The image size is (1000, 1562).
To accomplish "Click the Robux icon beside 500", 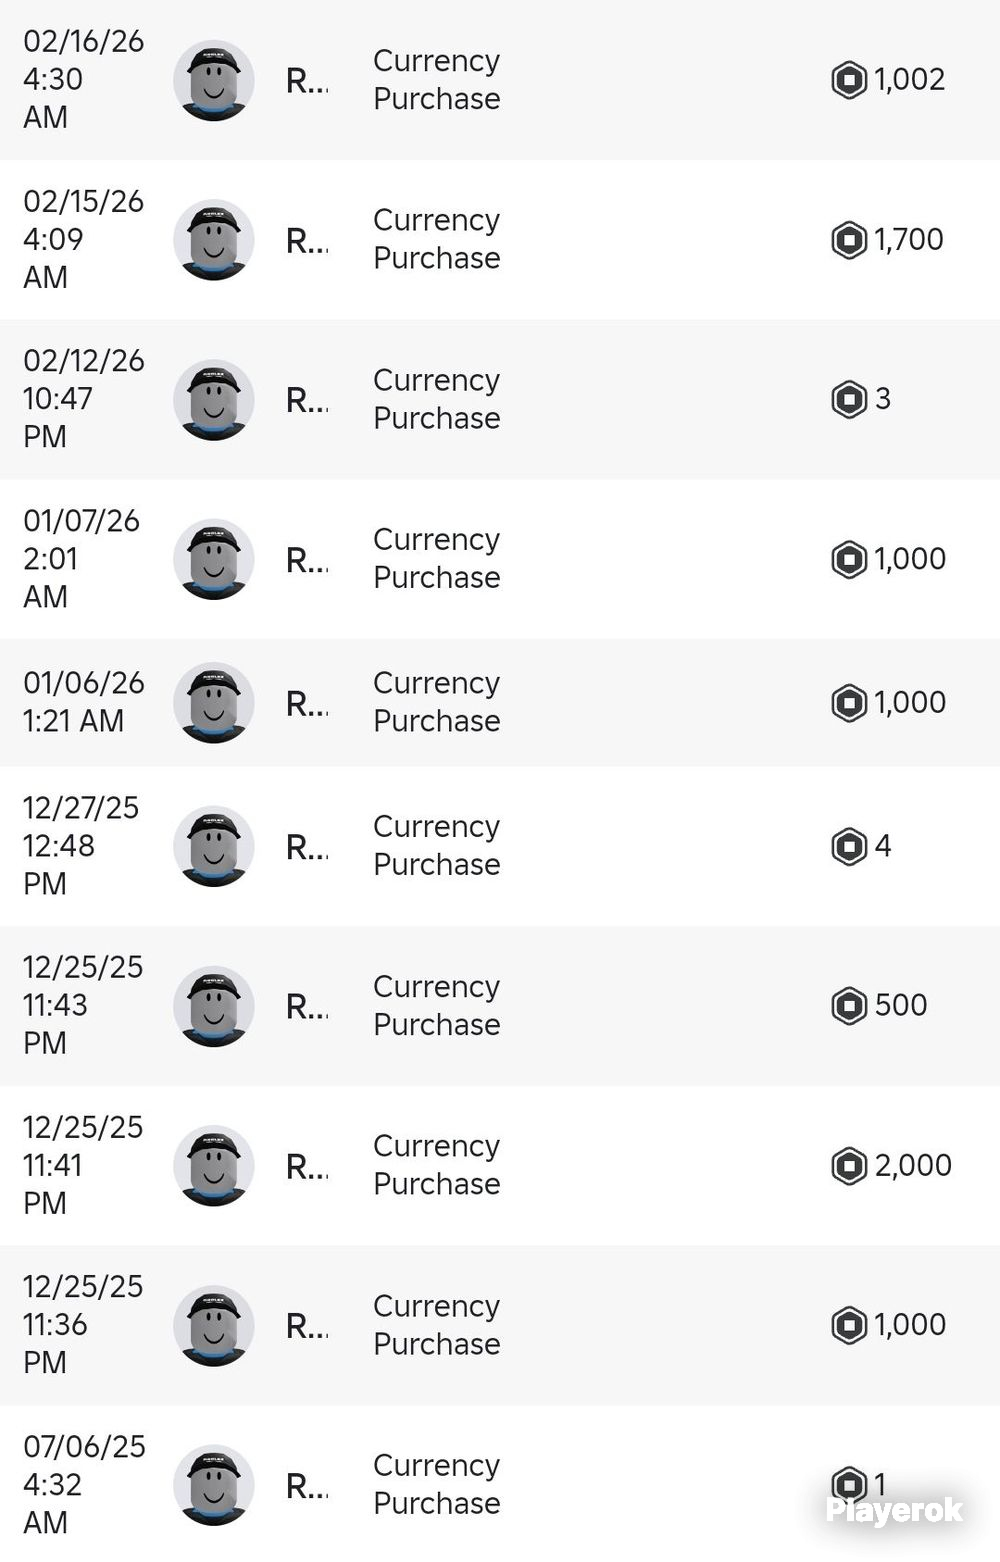I will [x=849, y=1006].
